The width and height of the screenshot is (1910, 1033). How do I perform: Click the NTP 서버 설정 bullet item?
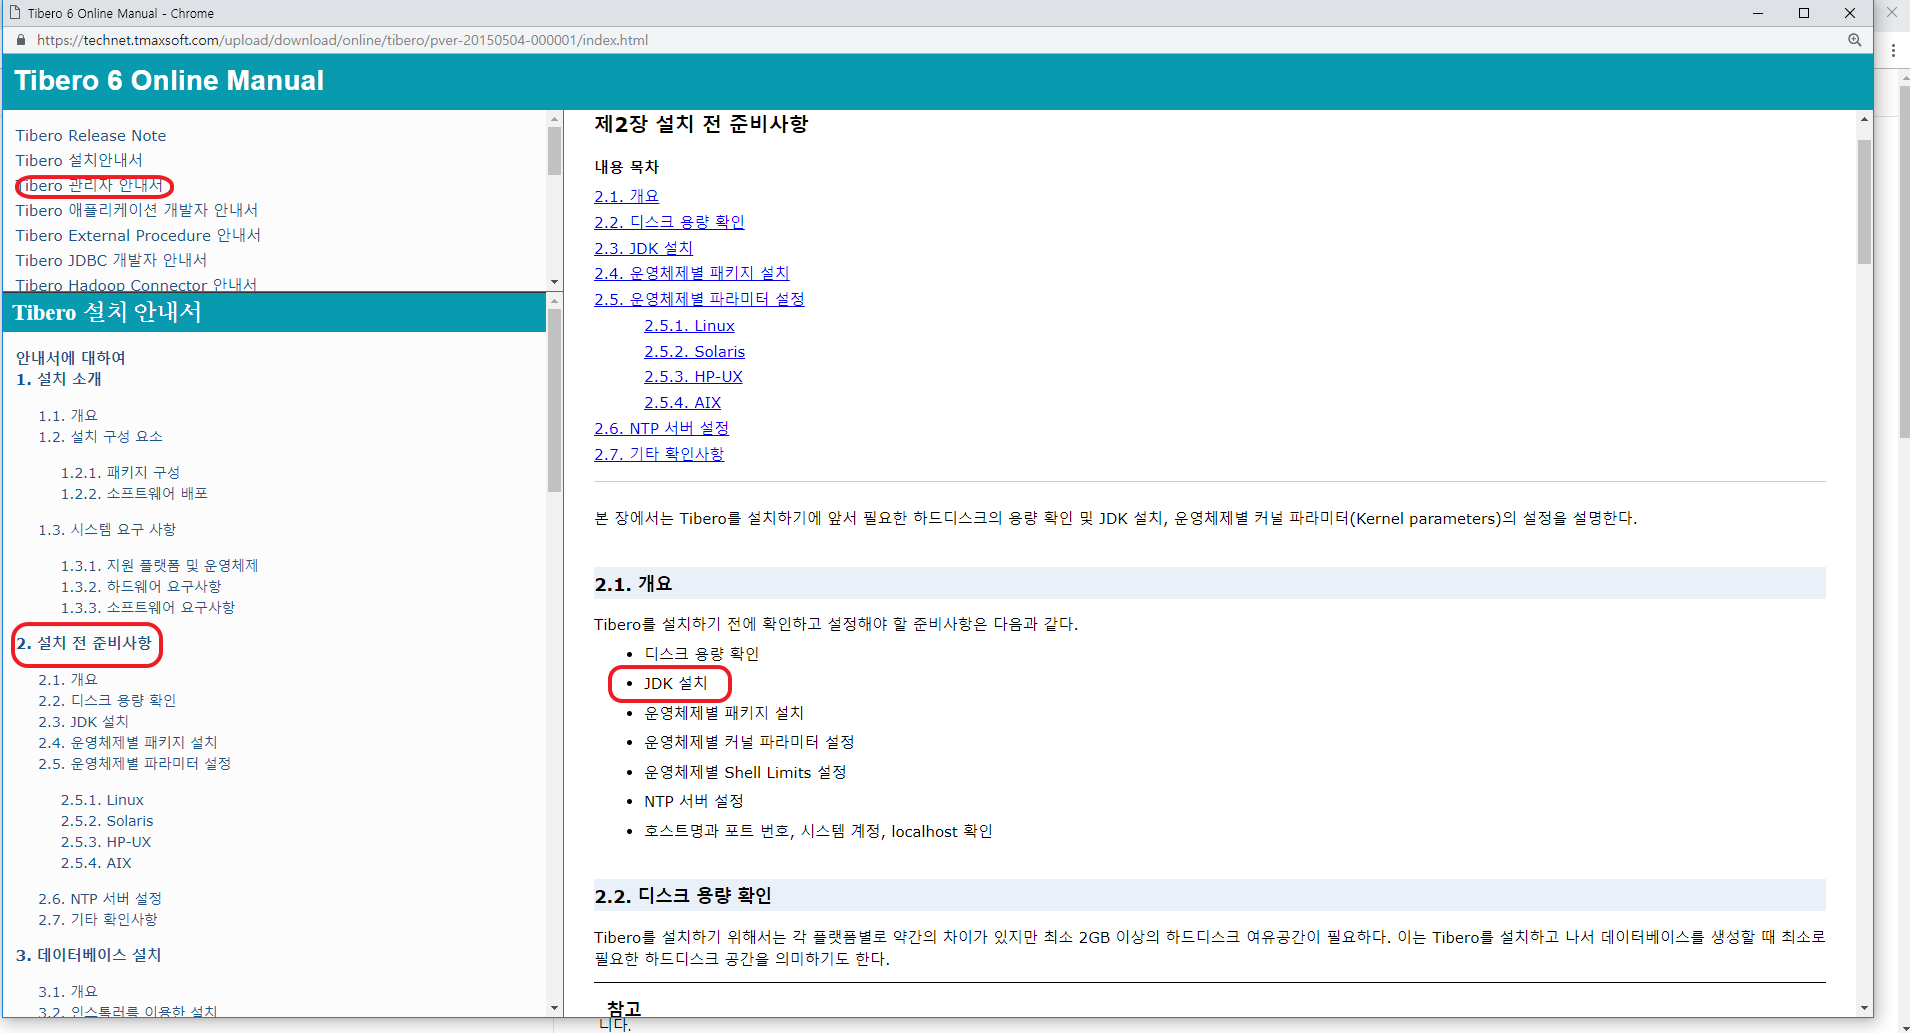(693, 802)
